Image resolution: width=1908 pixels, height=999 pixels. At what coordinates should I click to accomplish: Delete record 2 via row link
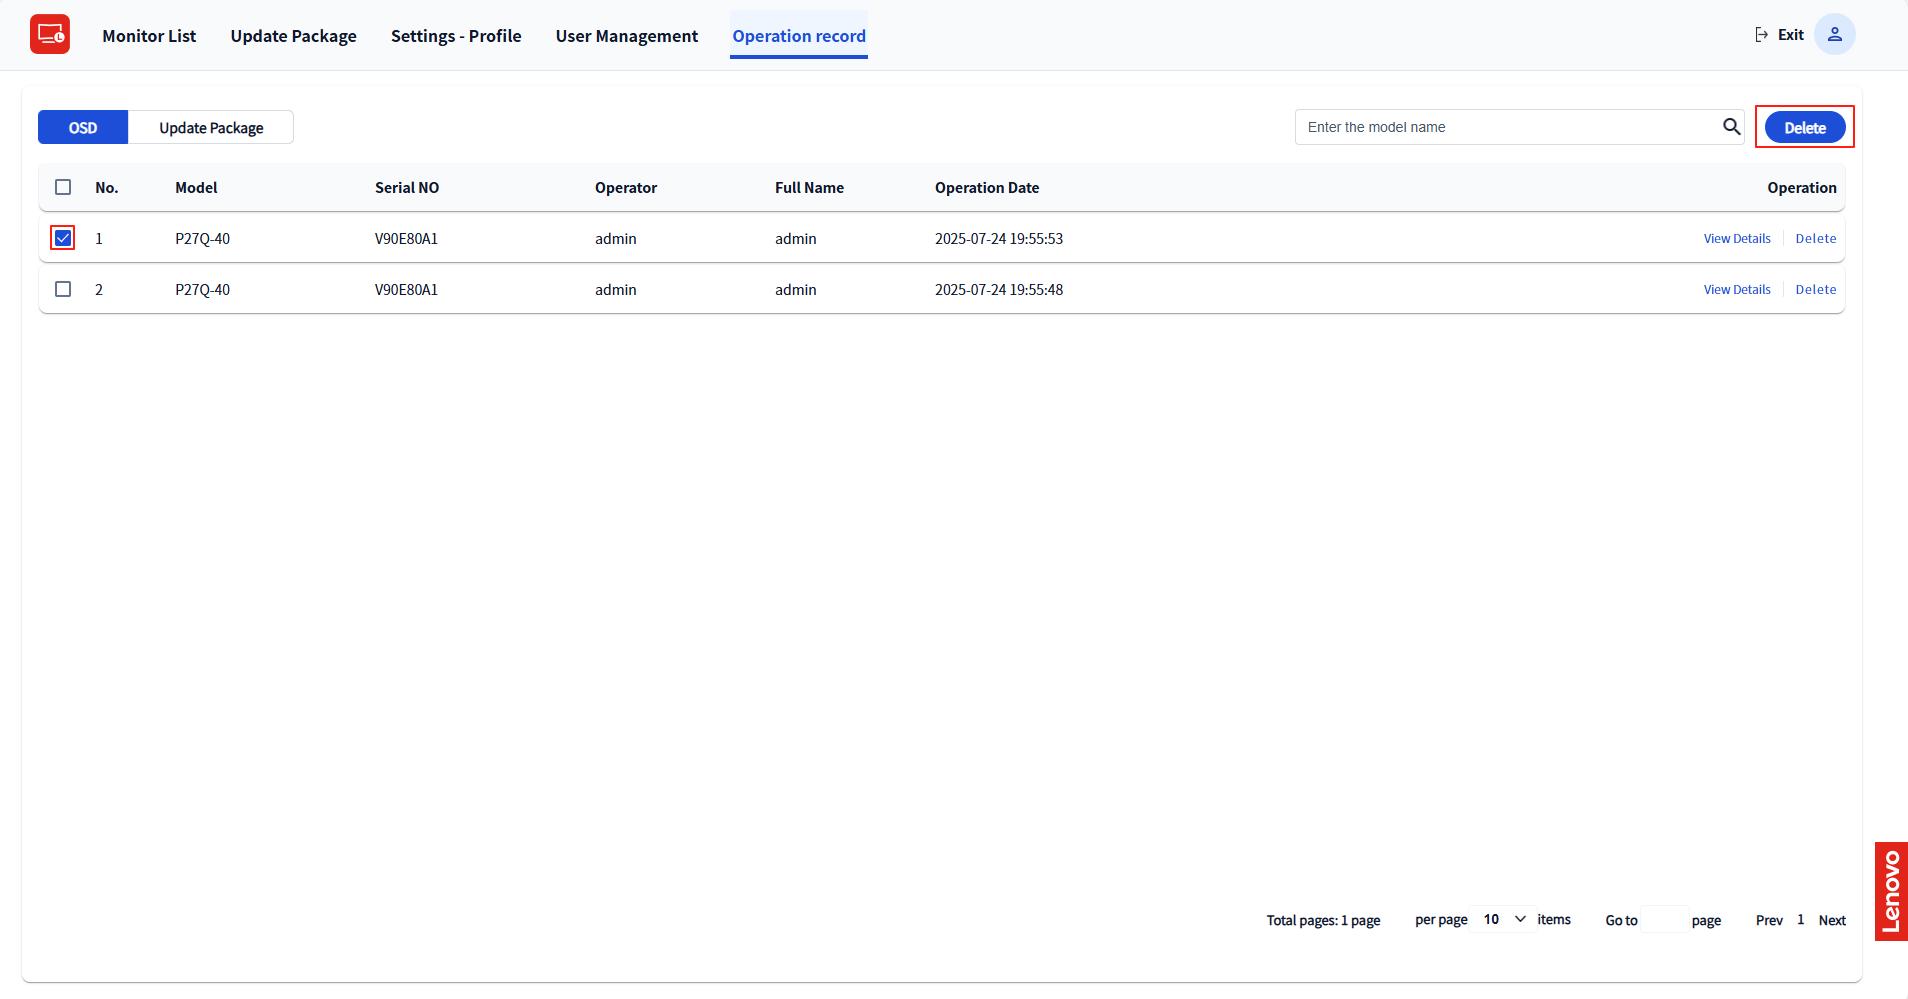tap(1815, 290)
